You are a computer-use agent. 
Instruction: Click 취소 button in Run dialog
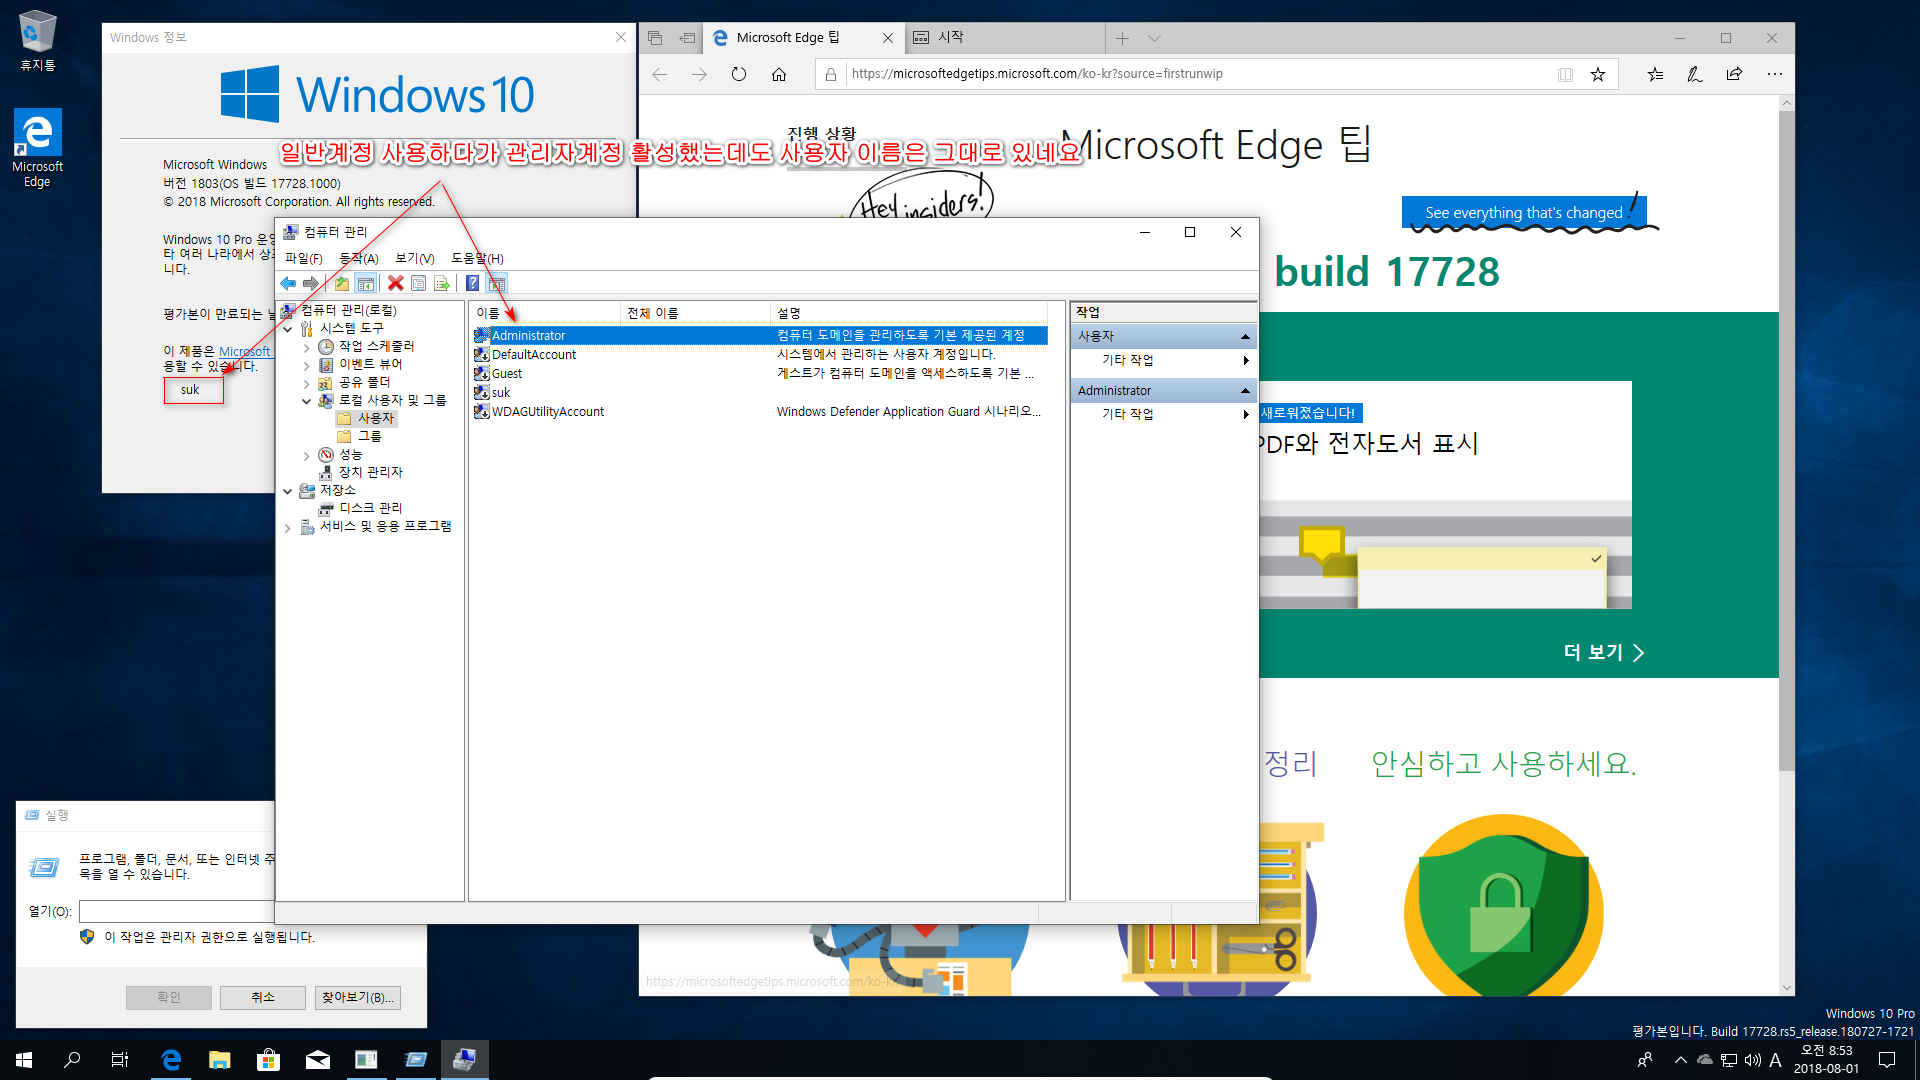pyautogui.click(x=263, y=998)
